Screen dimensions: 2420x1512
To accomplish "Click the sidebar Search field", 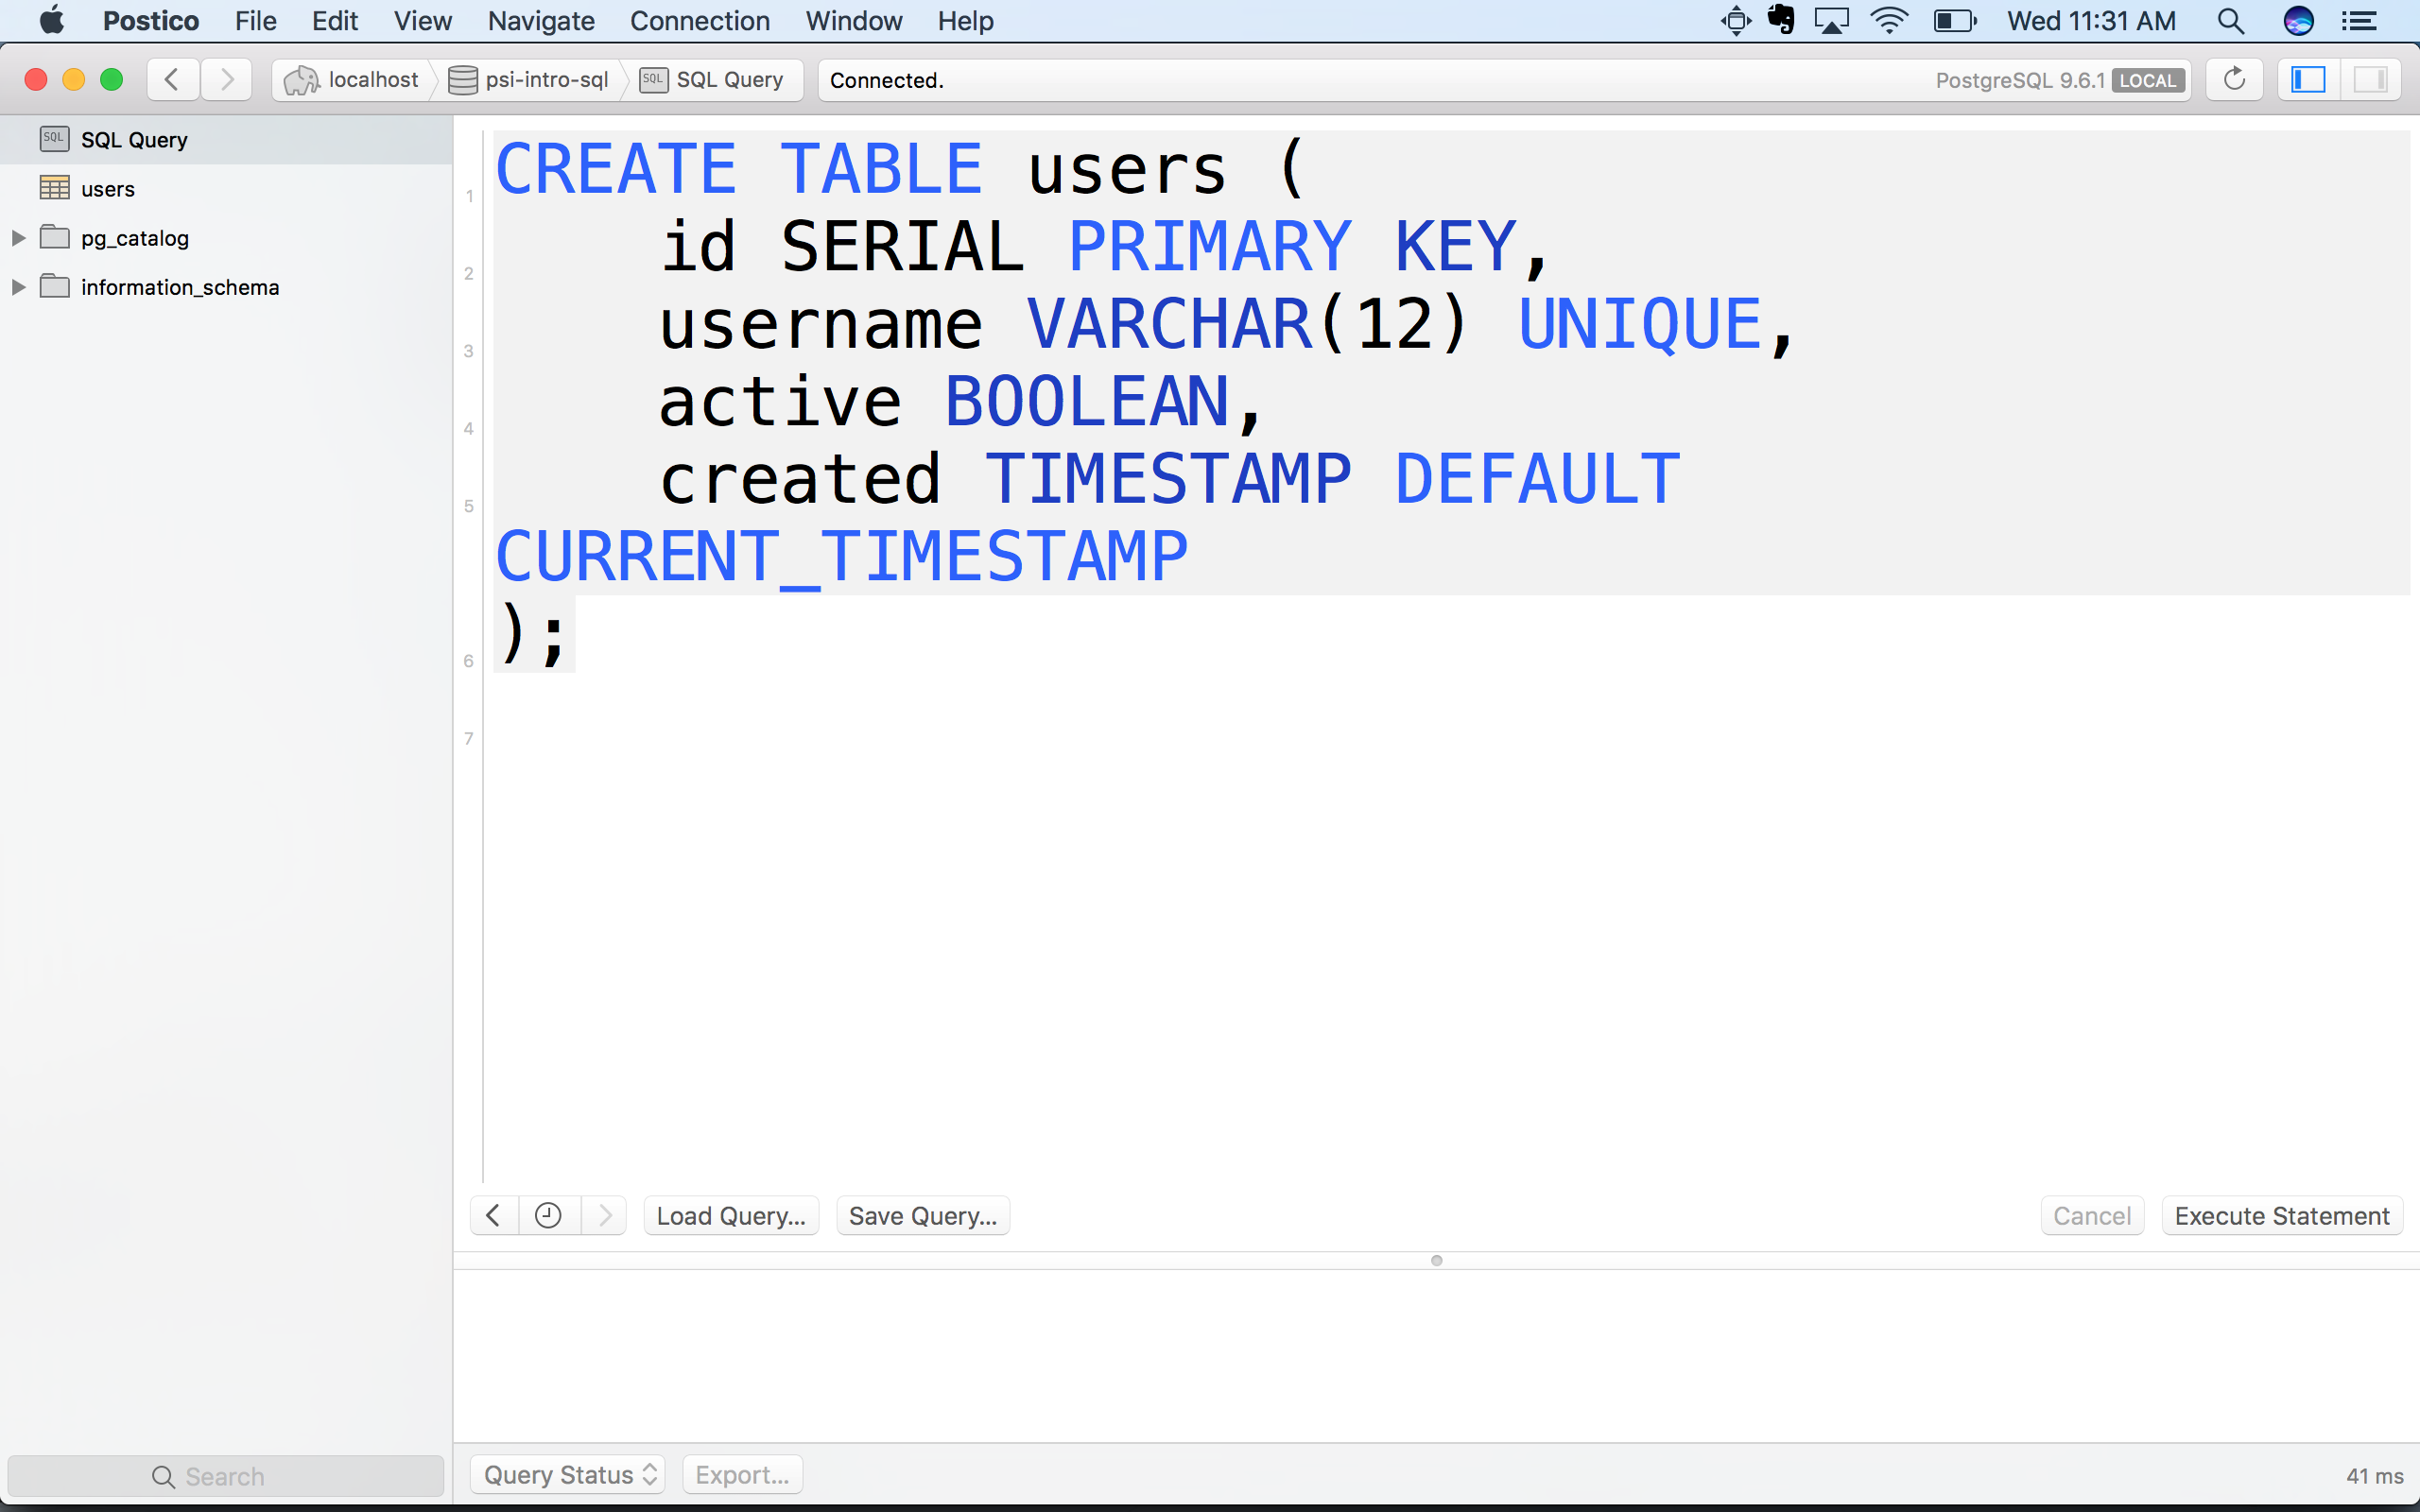I will pyautogui.click(x=226, y=1476).
